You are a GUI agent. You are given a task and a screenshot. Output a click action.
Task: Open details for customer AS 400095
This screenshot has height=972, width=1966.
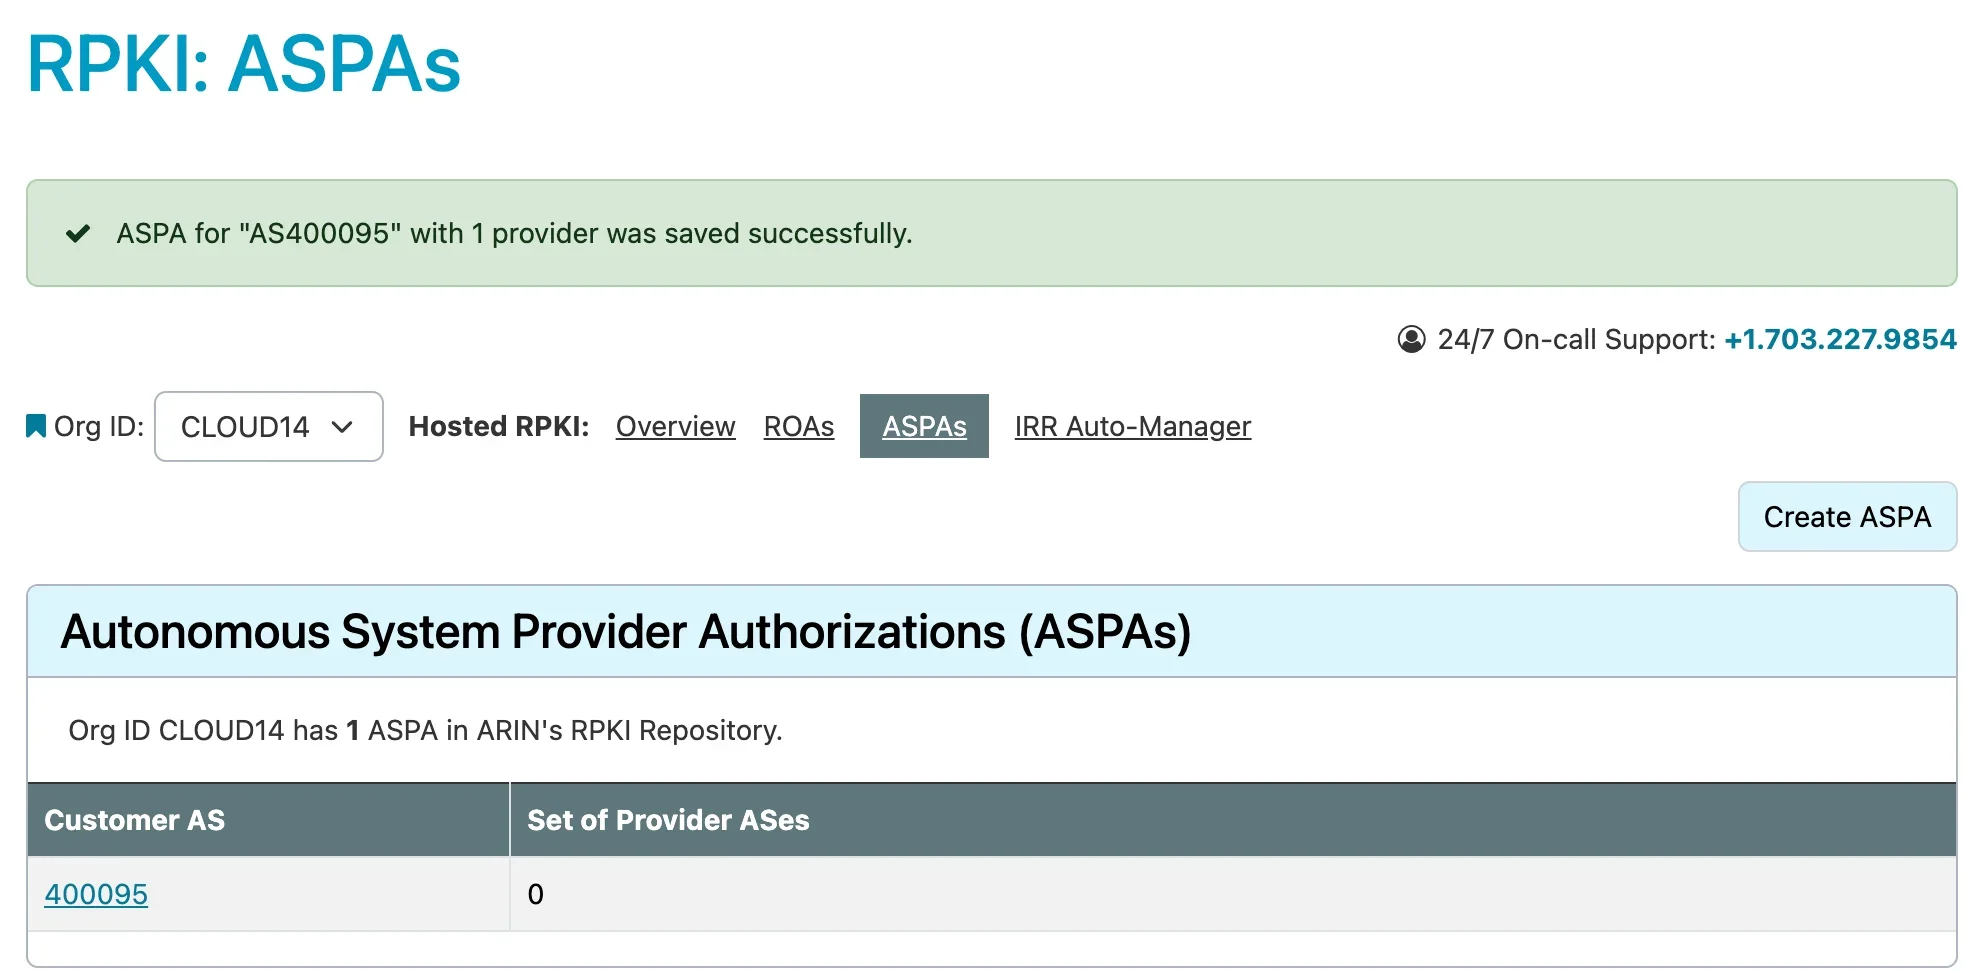coord(95,894)
